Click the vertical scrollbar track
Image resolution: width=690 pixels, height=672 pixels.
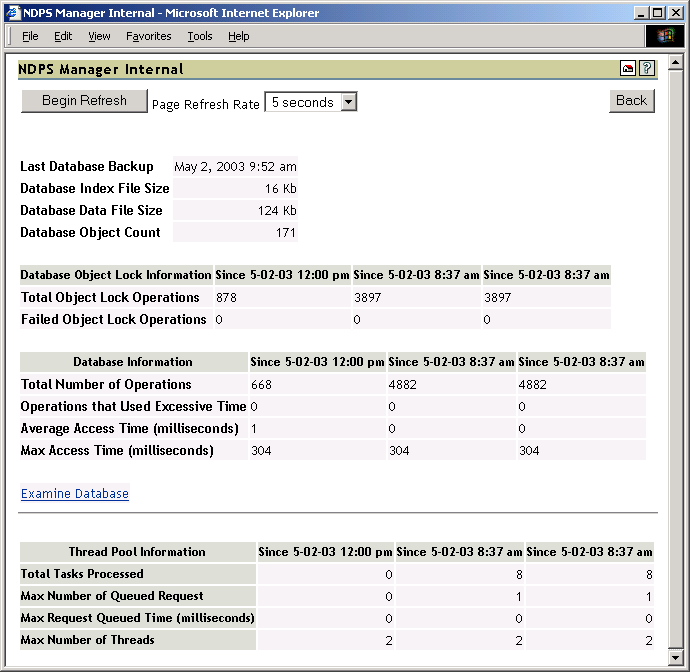[x=675, y=359]
